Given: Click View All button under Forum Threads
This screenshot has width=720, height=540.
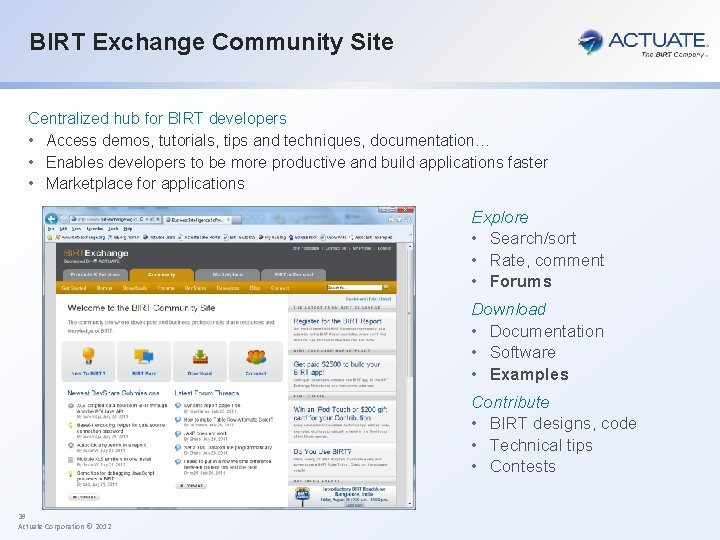Looking at the screenshot, I should tap(191, 485).
